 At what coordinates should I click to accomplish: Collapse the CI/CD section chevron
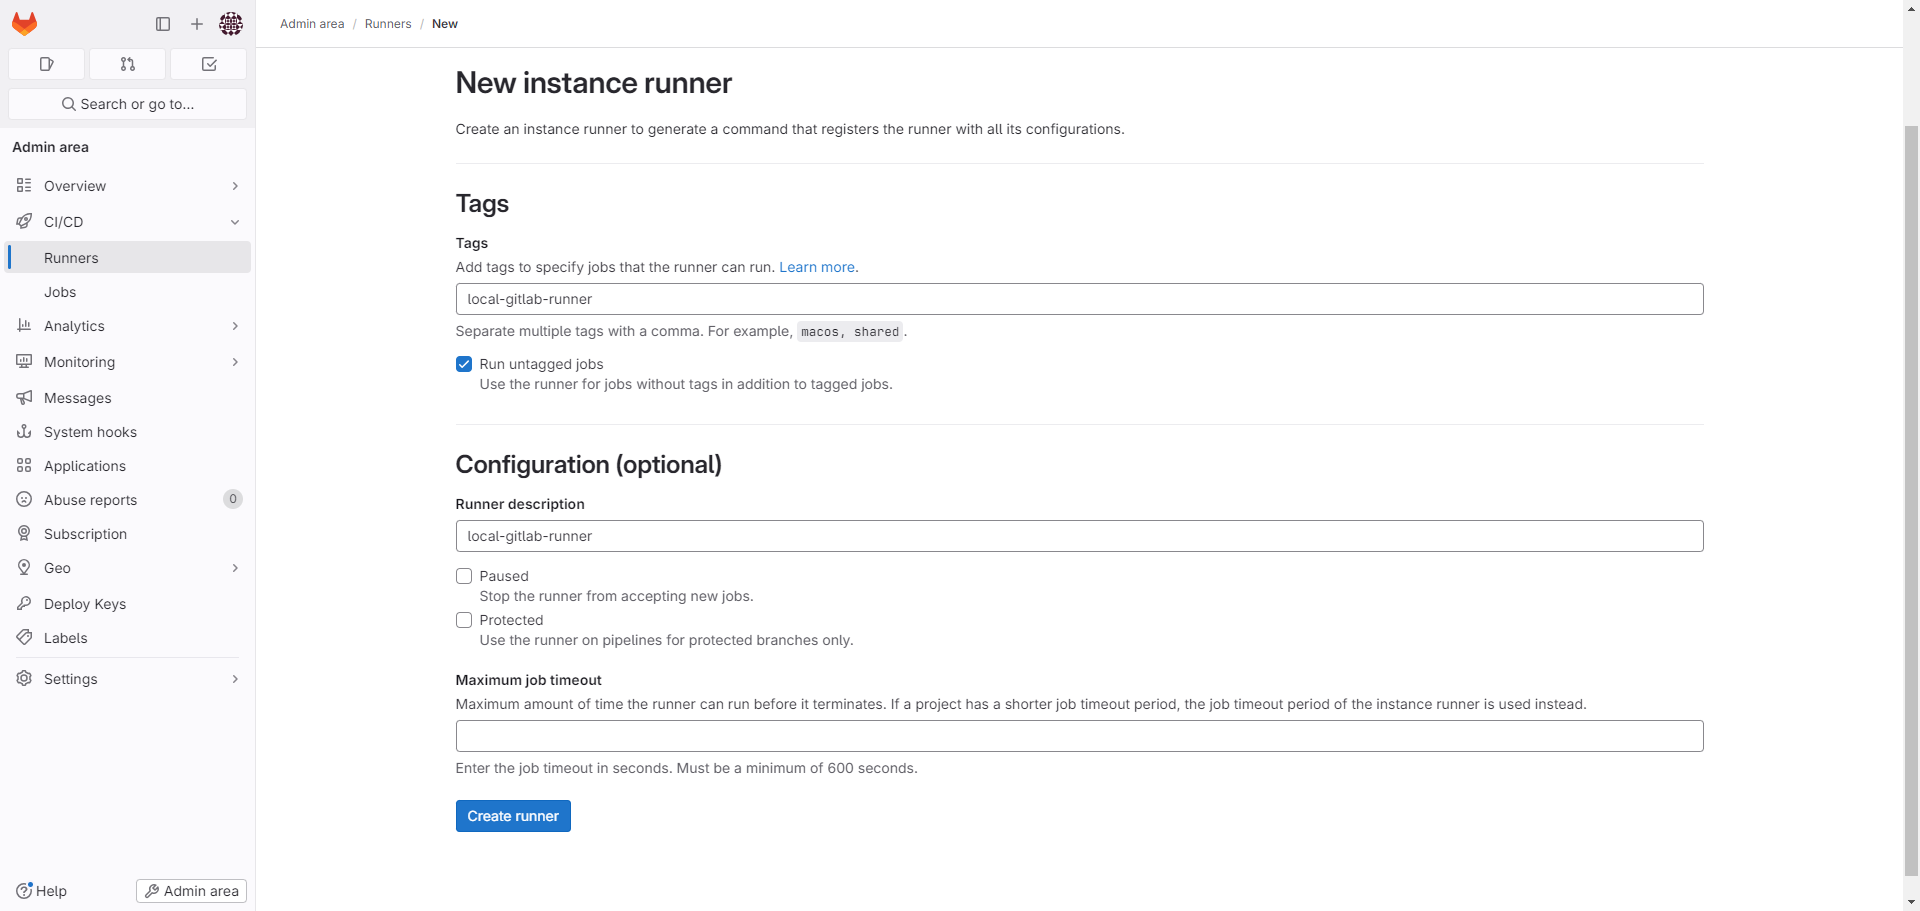235,222
